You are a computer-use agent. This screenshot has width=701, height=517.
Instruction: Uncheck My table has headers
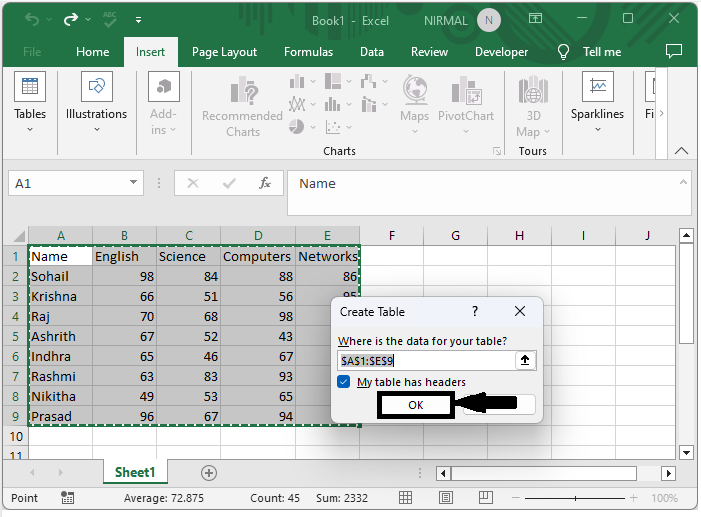(x=344, y=382)
